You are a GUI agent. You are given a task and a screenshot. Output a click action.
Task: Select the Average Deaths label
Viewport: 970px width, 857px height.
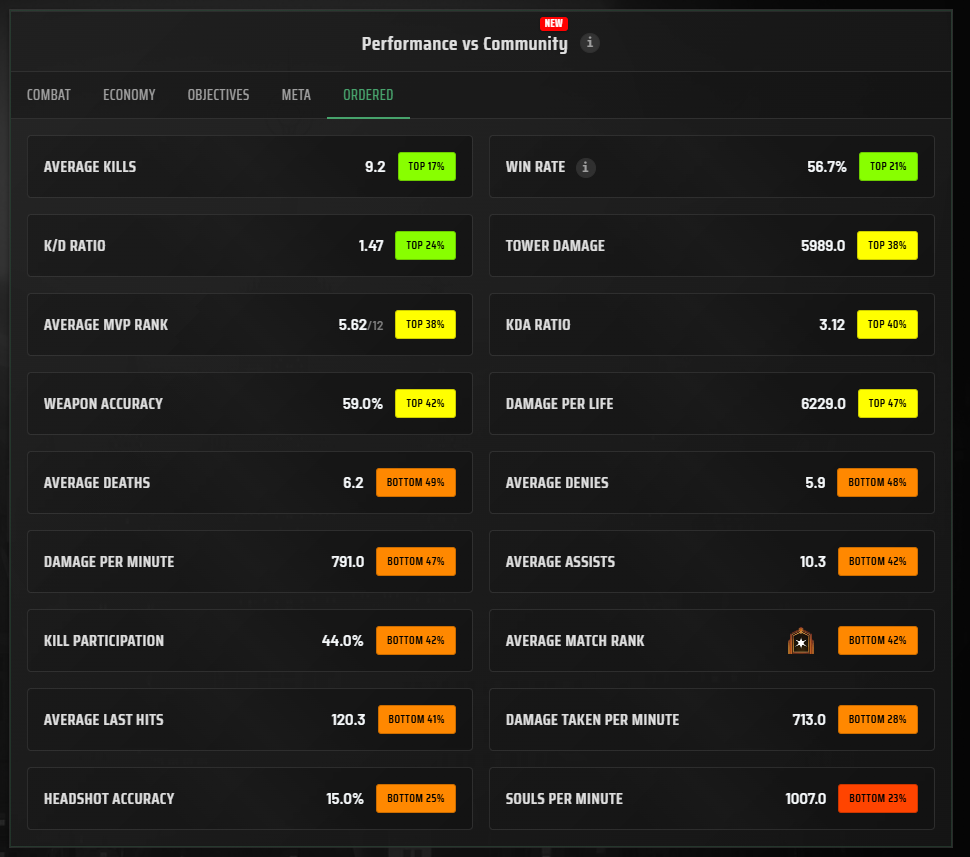[x=97, y=483]
